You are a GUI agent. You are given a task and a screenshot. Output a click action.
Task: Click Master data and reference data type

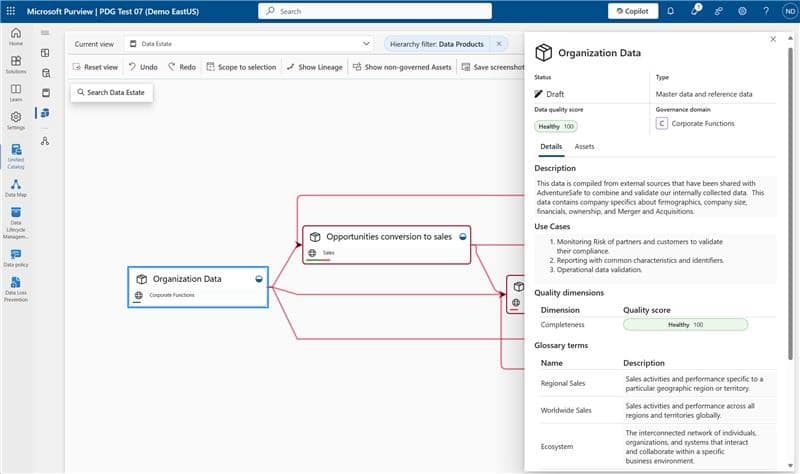[704, 94]
